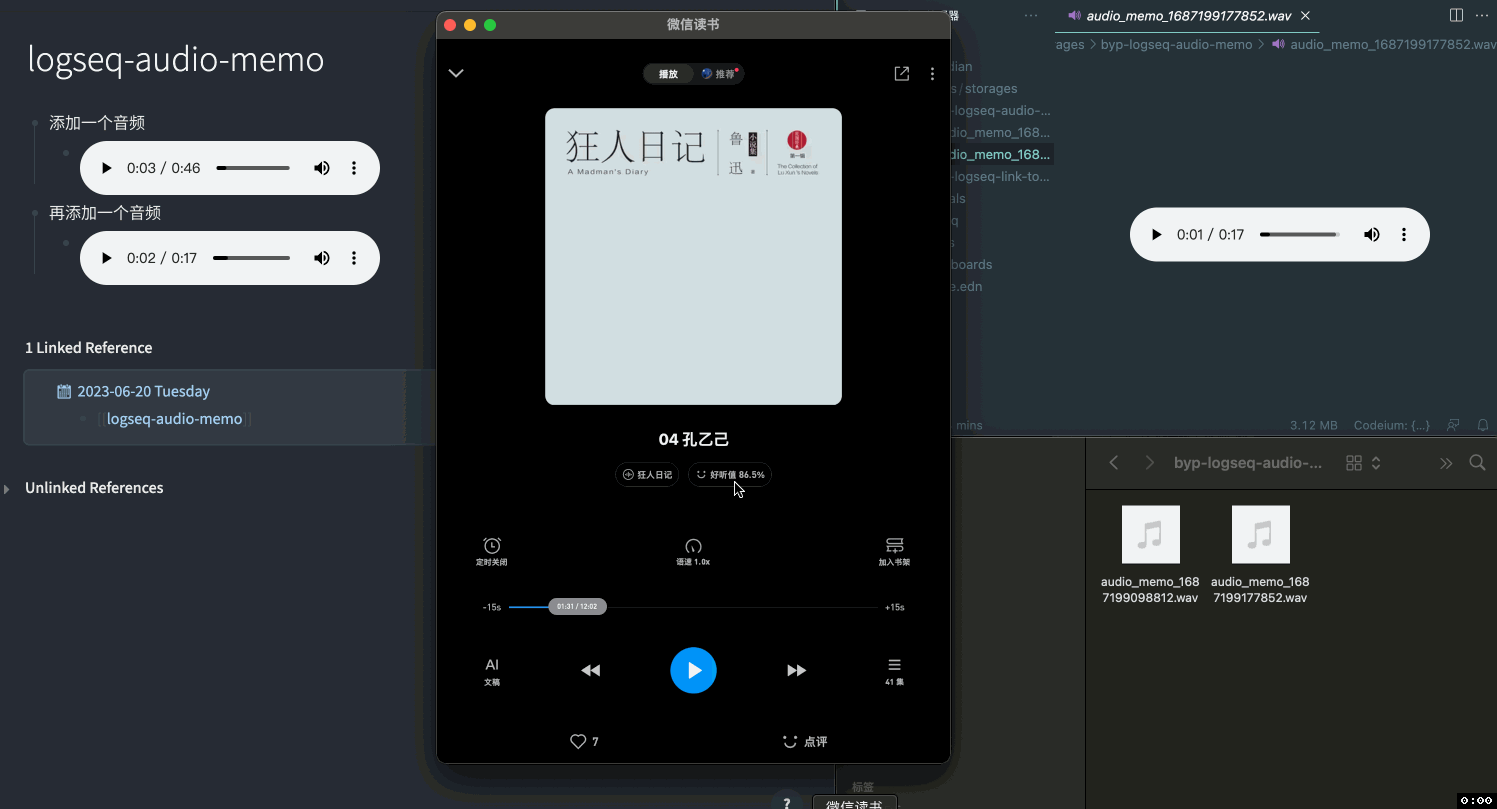Show more Finder toolbar items

click(x=1445, y=463)
